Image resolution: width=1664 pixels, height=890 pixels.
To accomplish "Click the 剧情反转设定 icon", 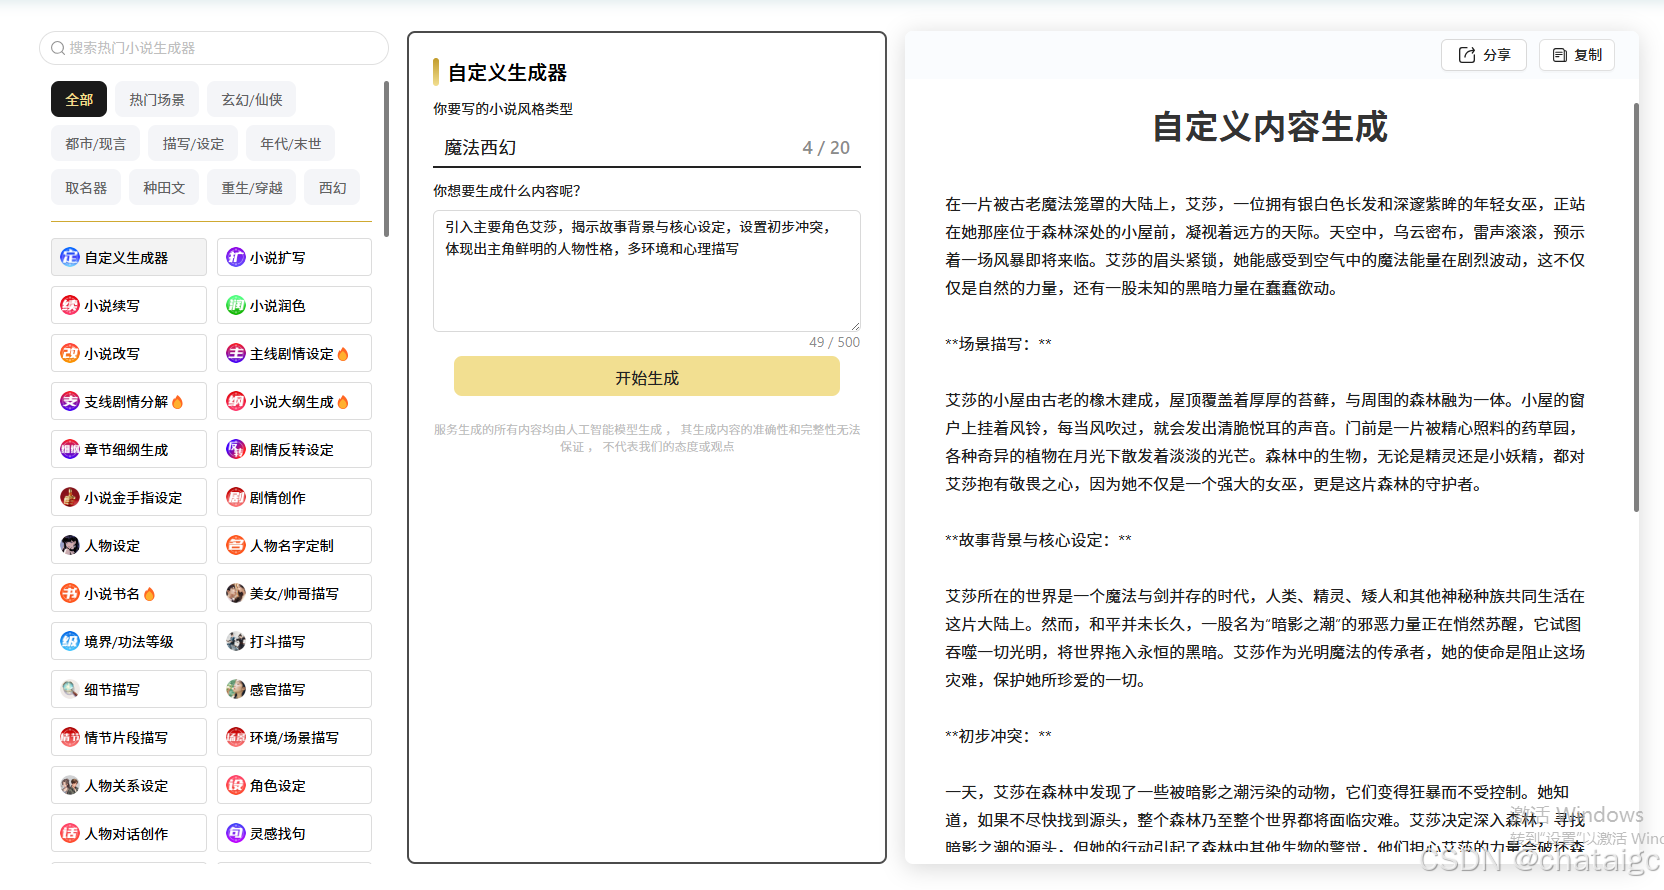I will [x=236, y=449].
